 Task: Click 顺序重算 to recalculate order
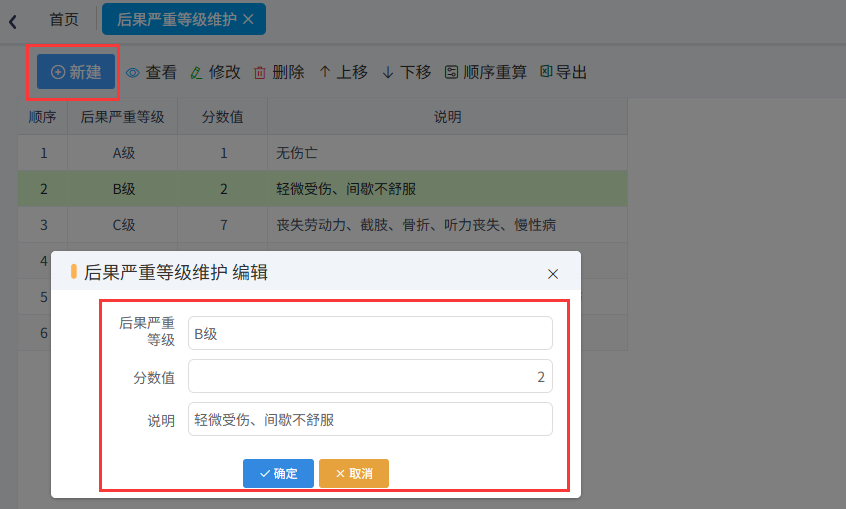tap(485, 72)
